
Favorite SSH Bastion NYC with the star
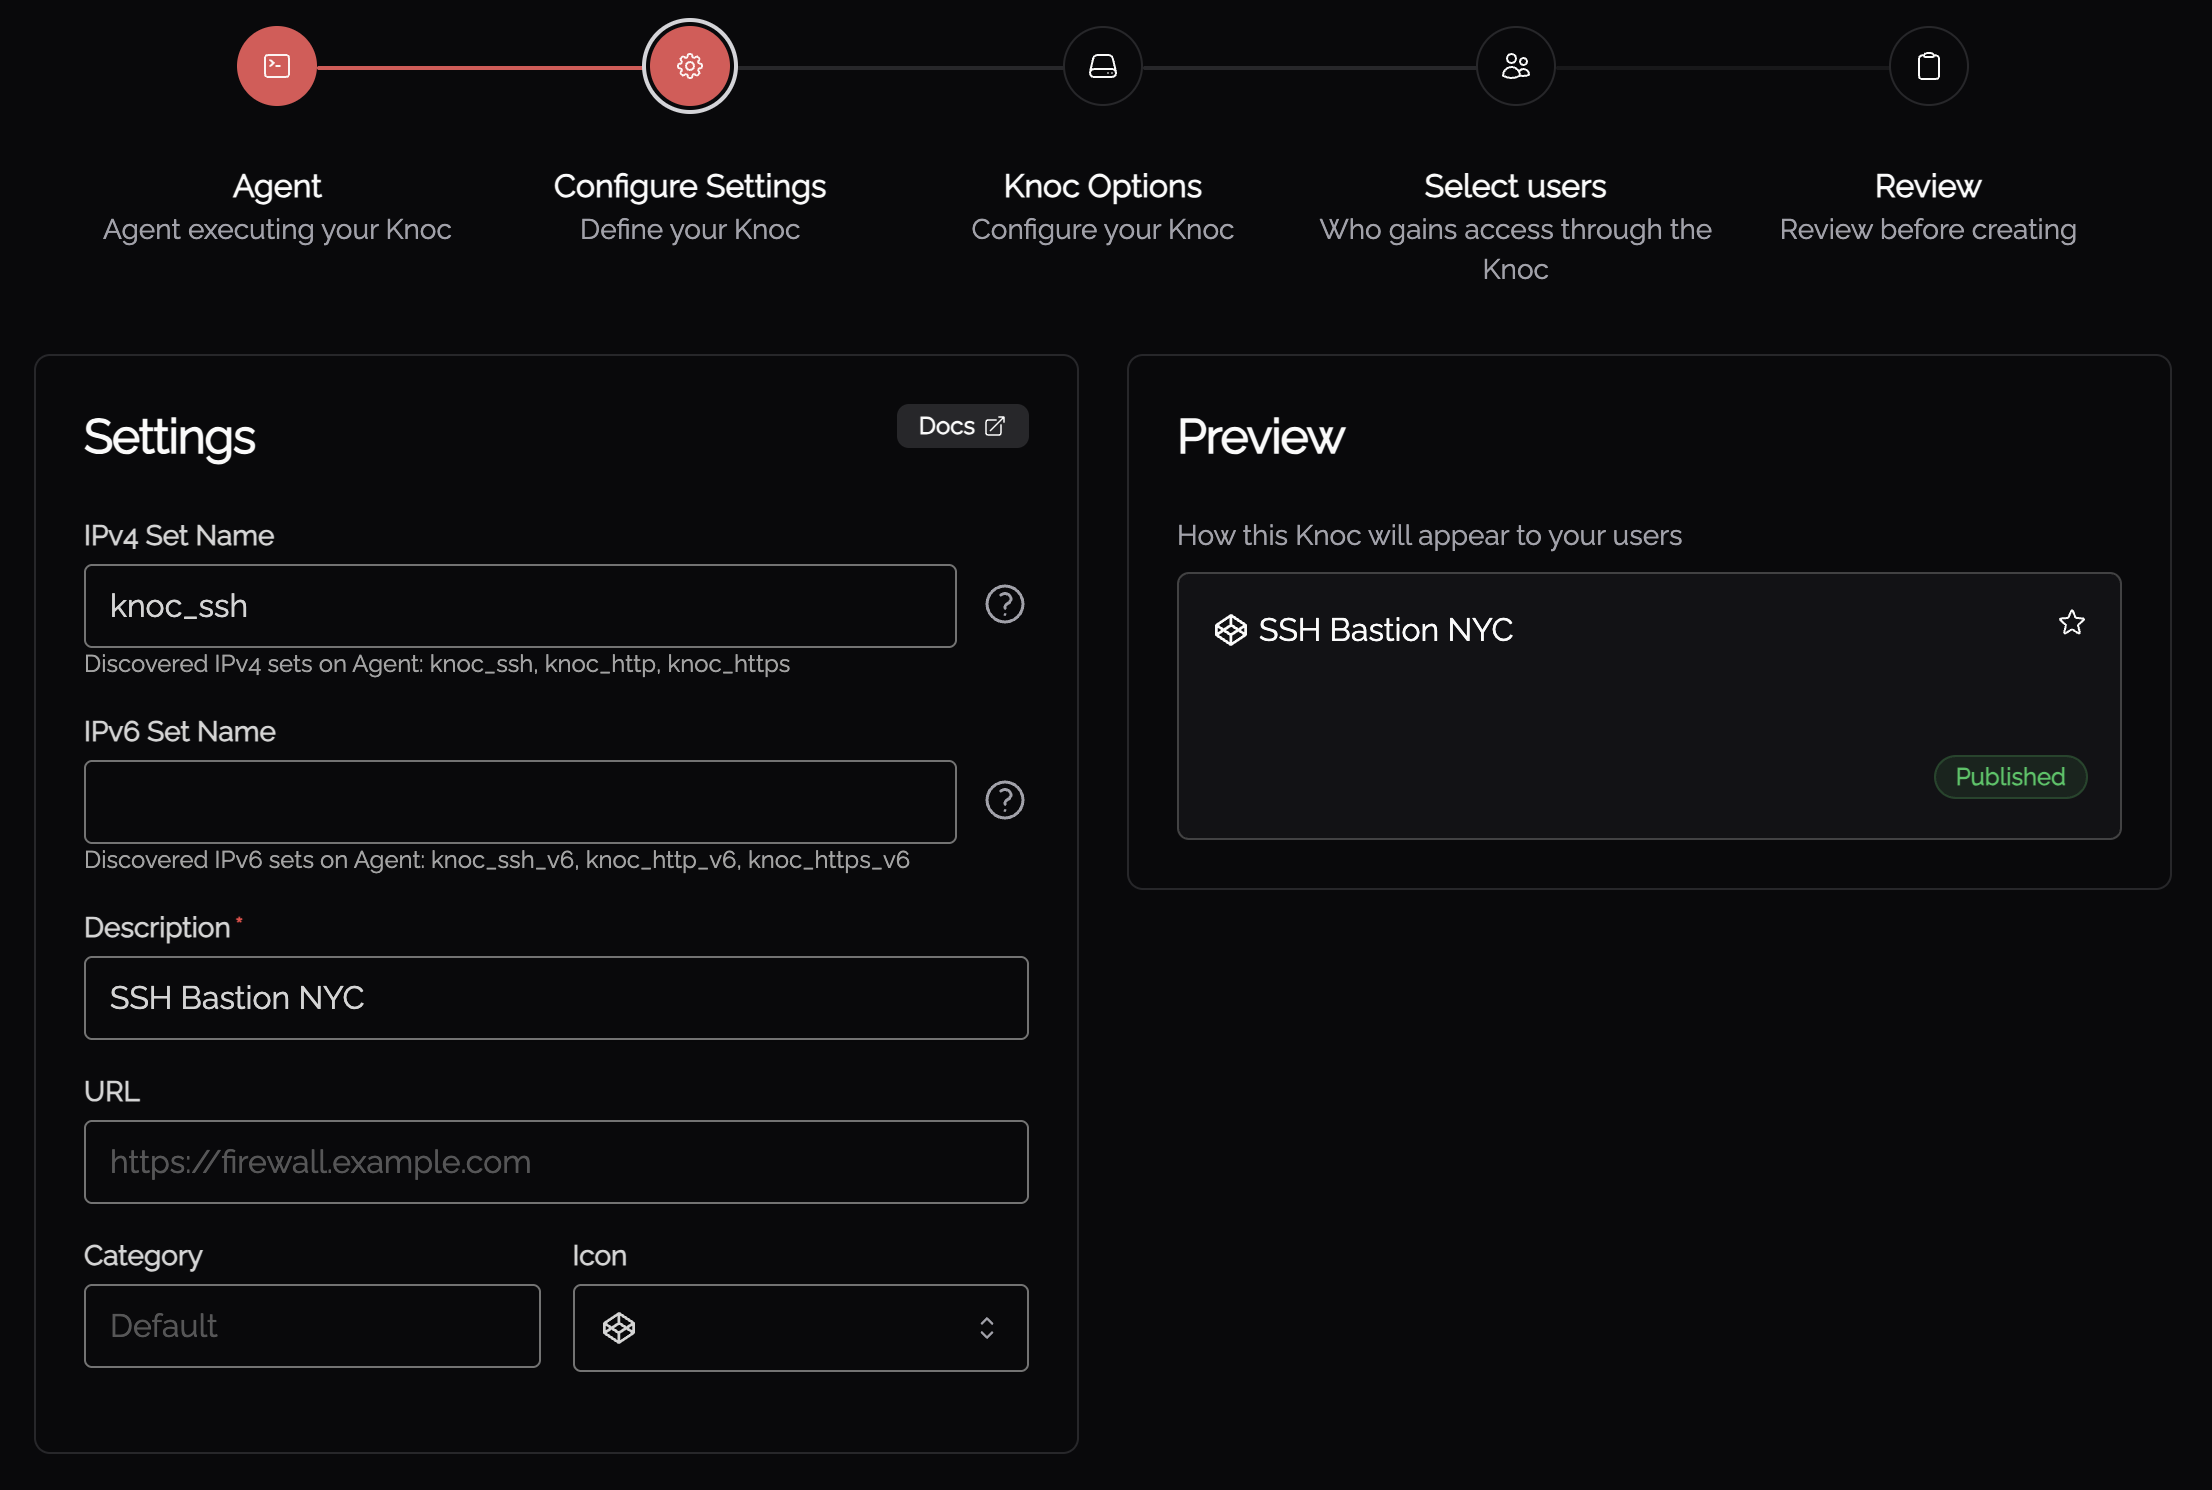(x=2072, y=623)
